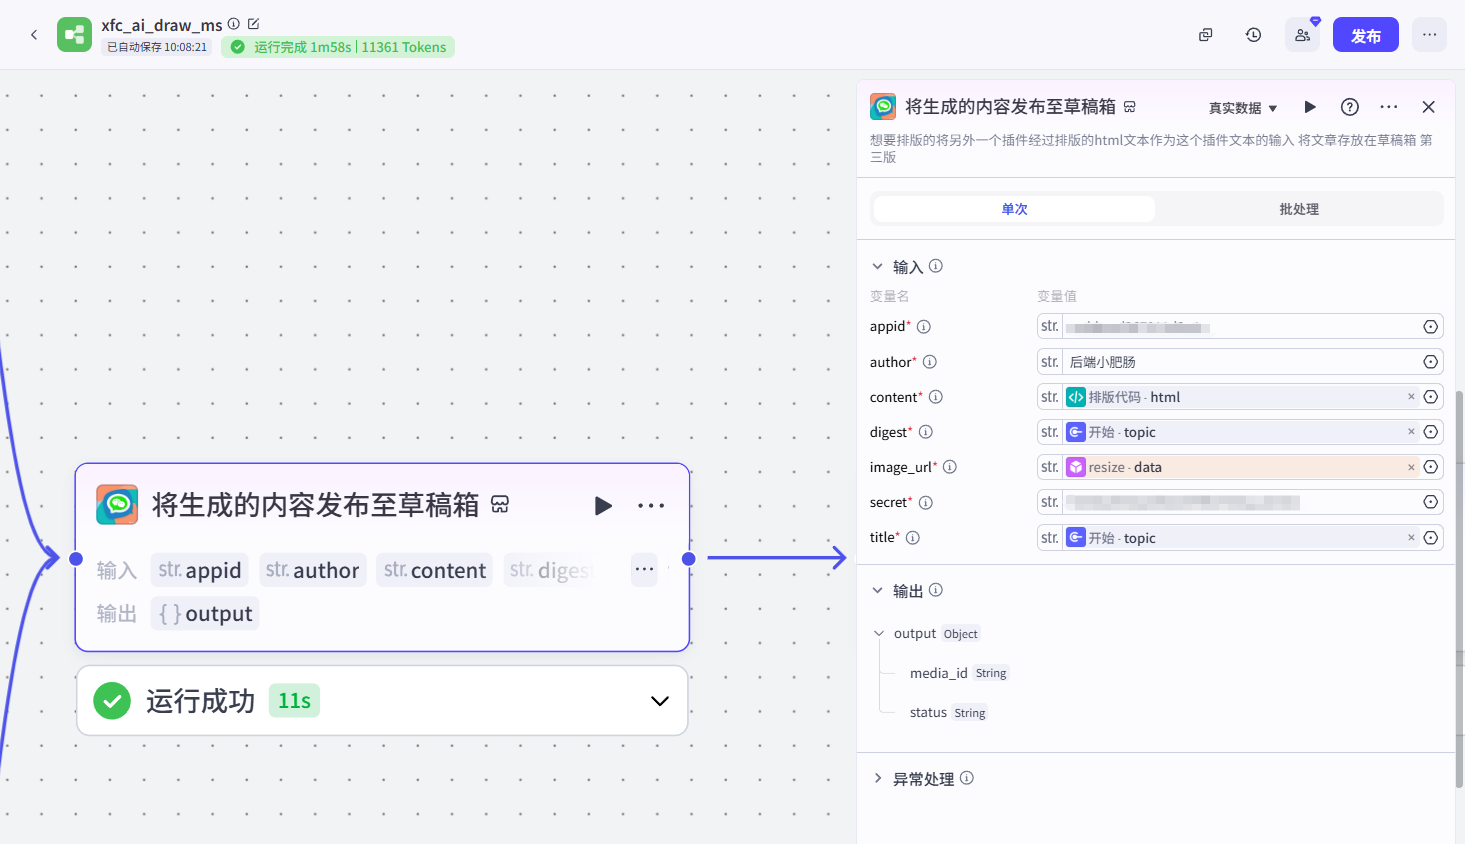Click the node's left input port

click(76, 559)
